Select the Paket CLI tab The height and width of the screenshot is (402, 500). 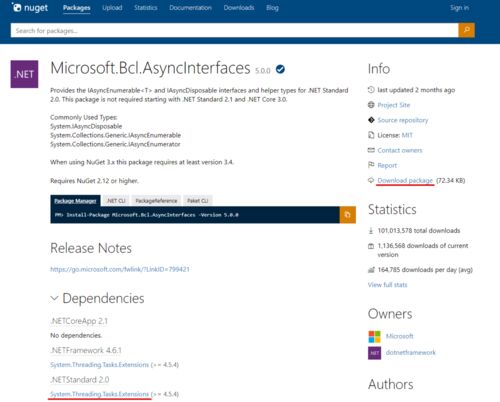198,201
